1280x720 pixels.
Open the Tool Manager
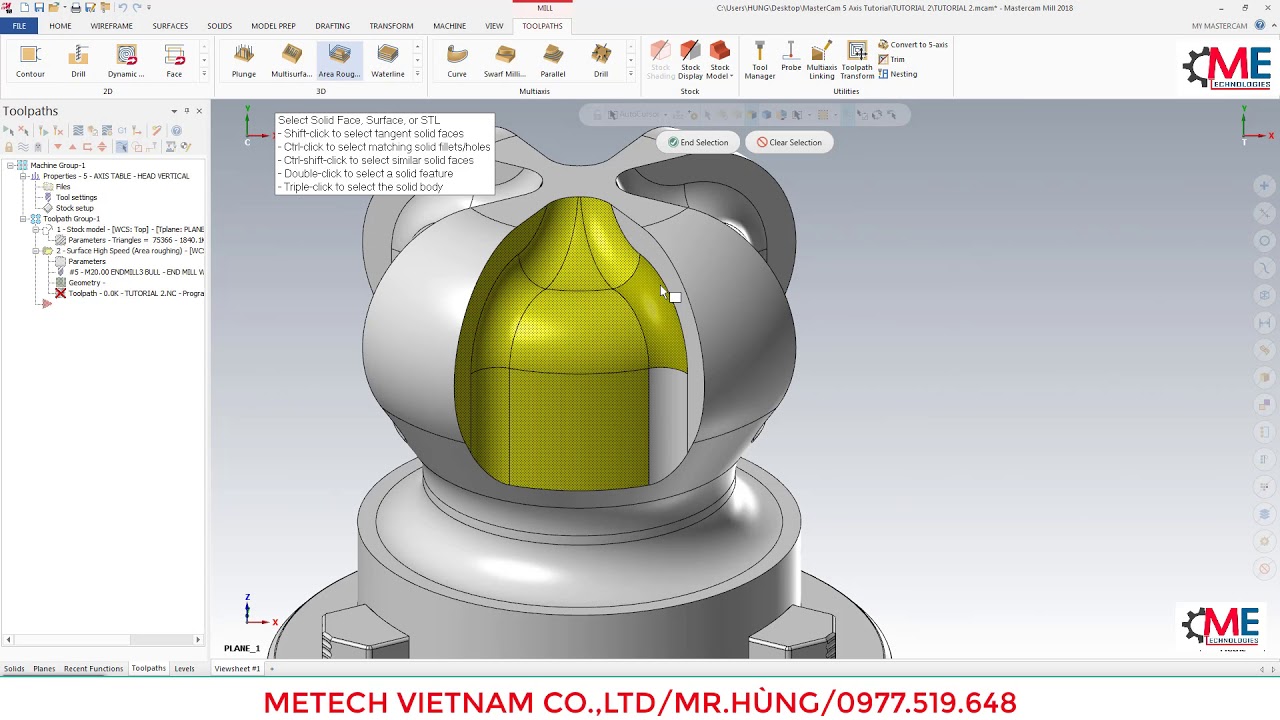(x=760, y=60)
